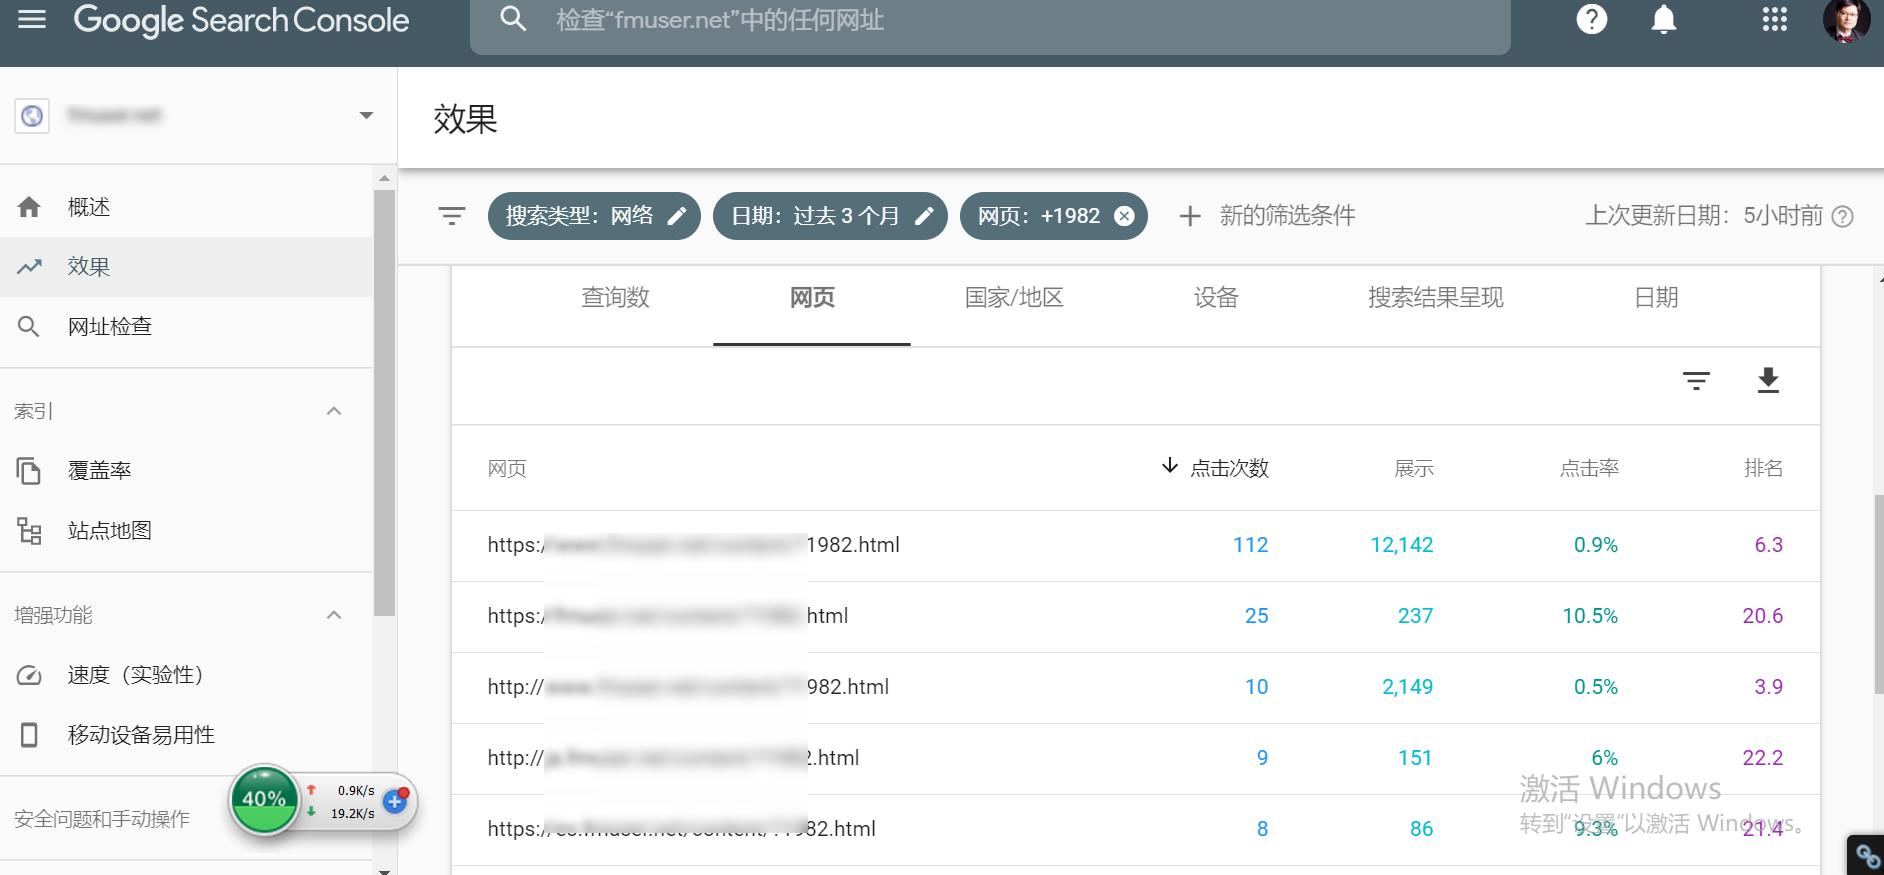The width and height of the screenshot is (1884, 875).
Task: Sort by 展示 column
Action: pos(1414,468)
